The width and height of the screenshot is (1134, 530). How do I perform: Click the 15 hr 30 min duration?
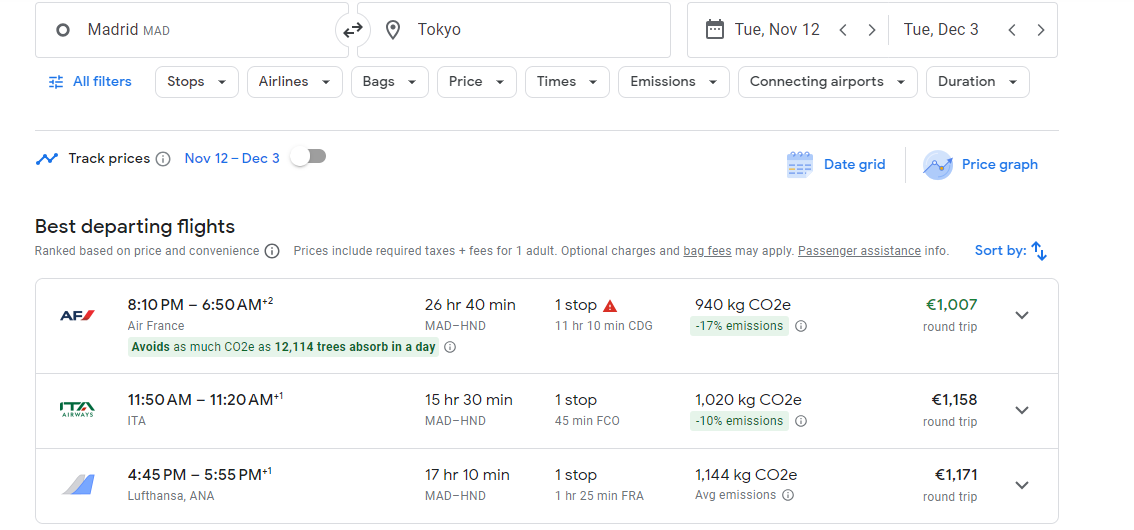pyautogui.click(x=469, y=400)
